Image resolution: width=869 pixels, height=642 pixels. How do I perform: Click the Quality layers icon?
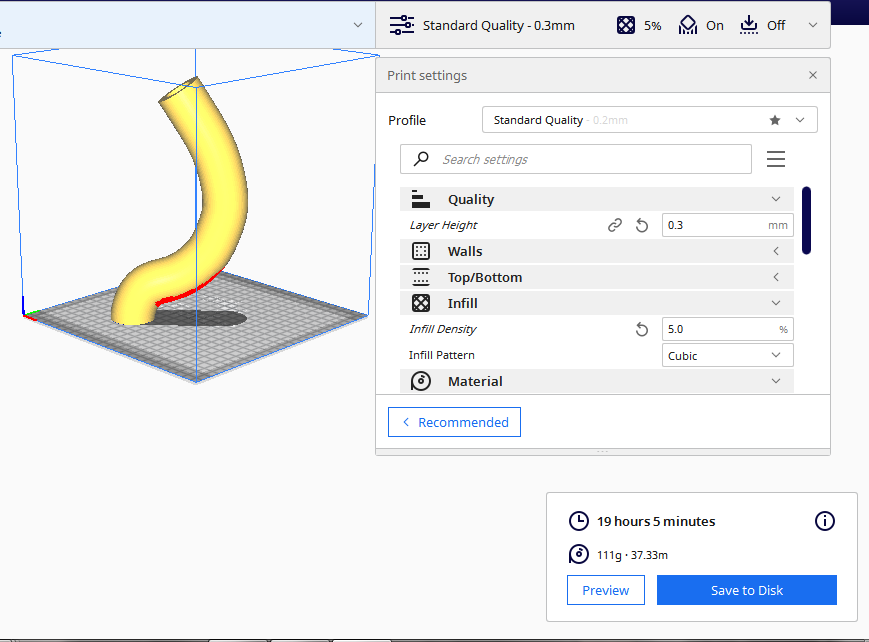(x=421, y=199)
